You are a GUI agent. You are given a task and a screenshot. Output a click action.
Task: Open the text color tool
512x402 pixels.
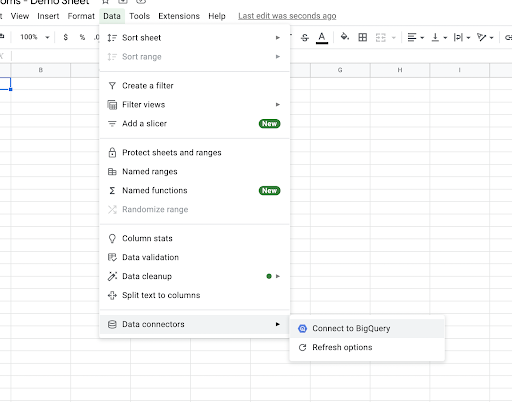coord(322,37)
